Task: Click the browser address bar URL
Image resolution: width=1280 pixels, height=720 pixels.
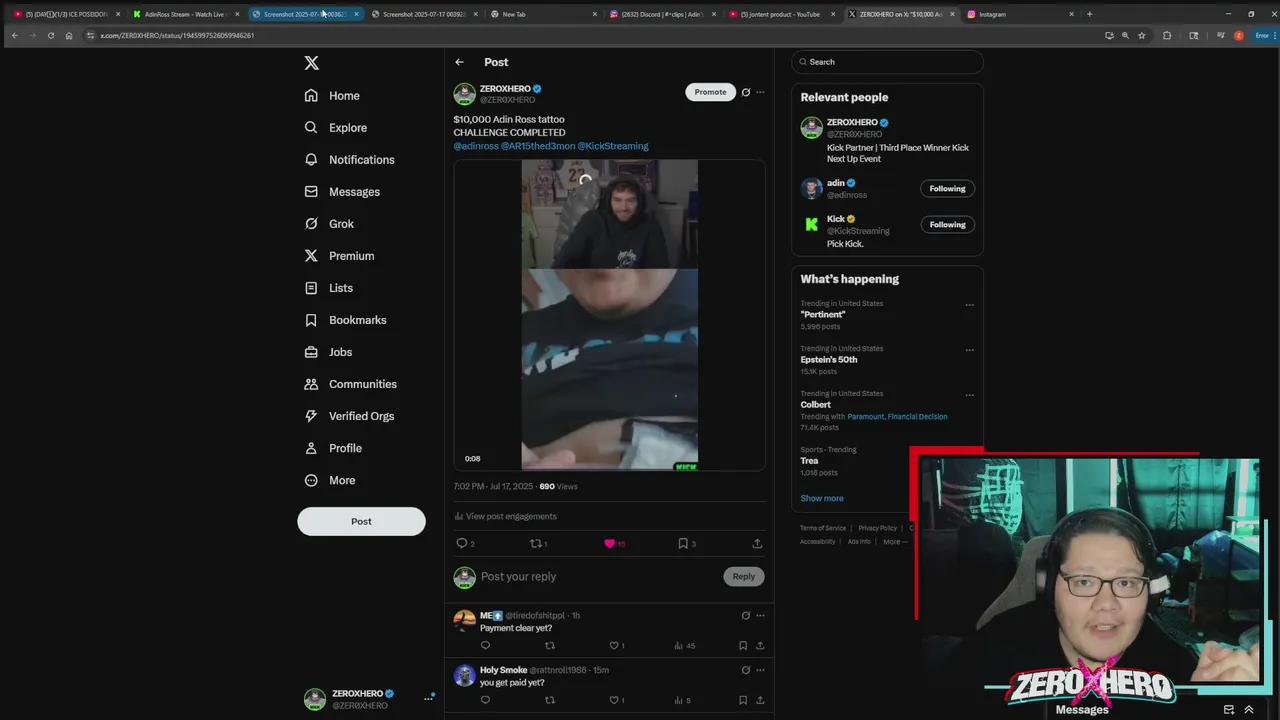Action: click(177, 35)
